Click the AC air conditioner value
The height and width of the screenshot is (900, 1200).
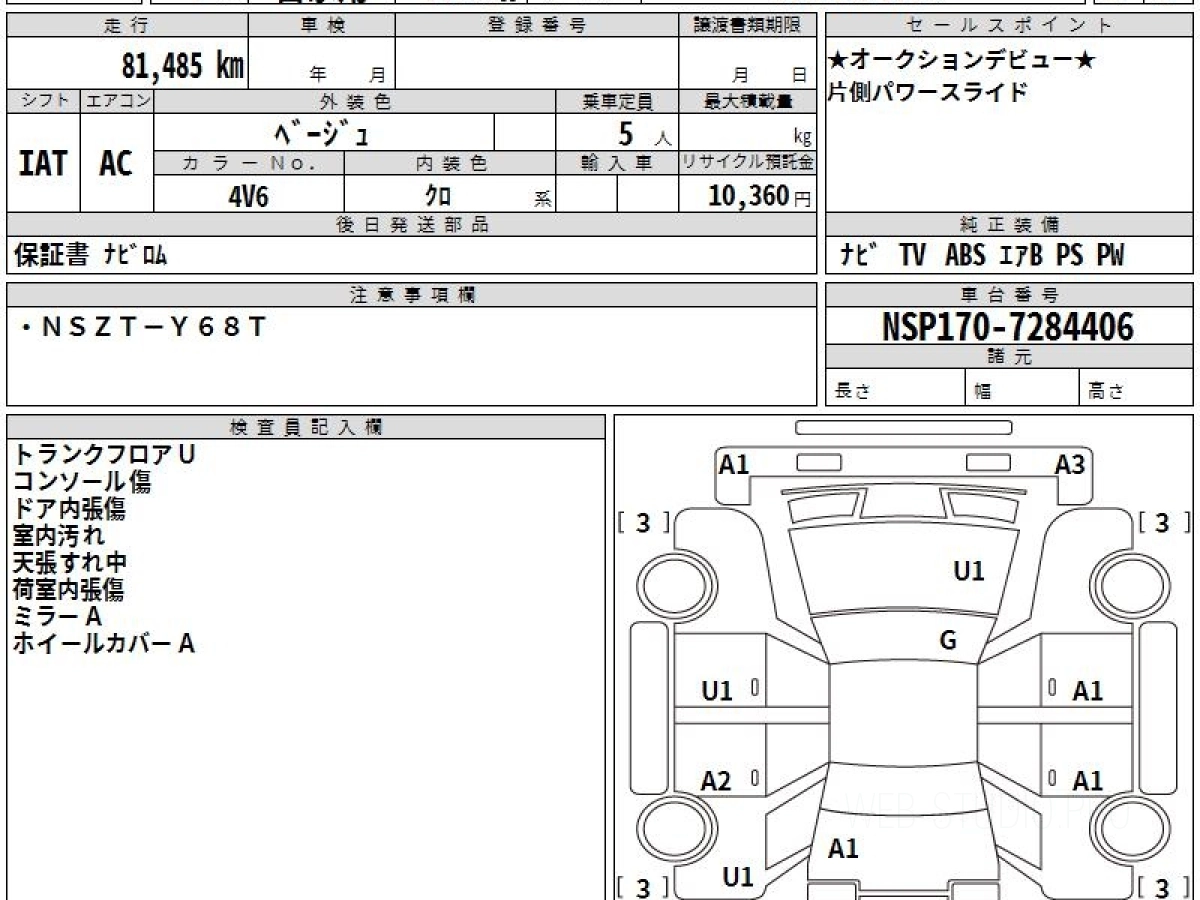coord(116,164)
